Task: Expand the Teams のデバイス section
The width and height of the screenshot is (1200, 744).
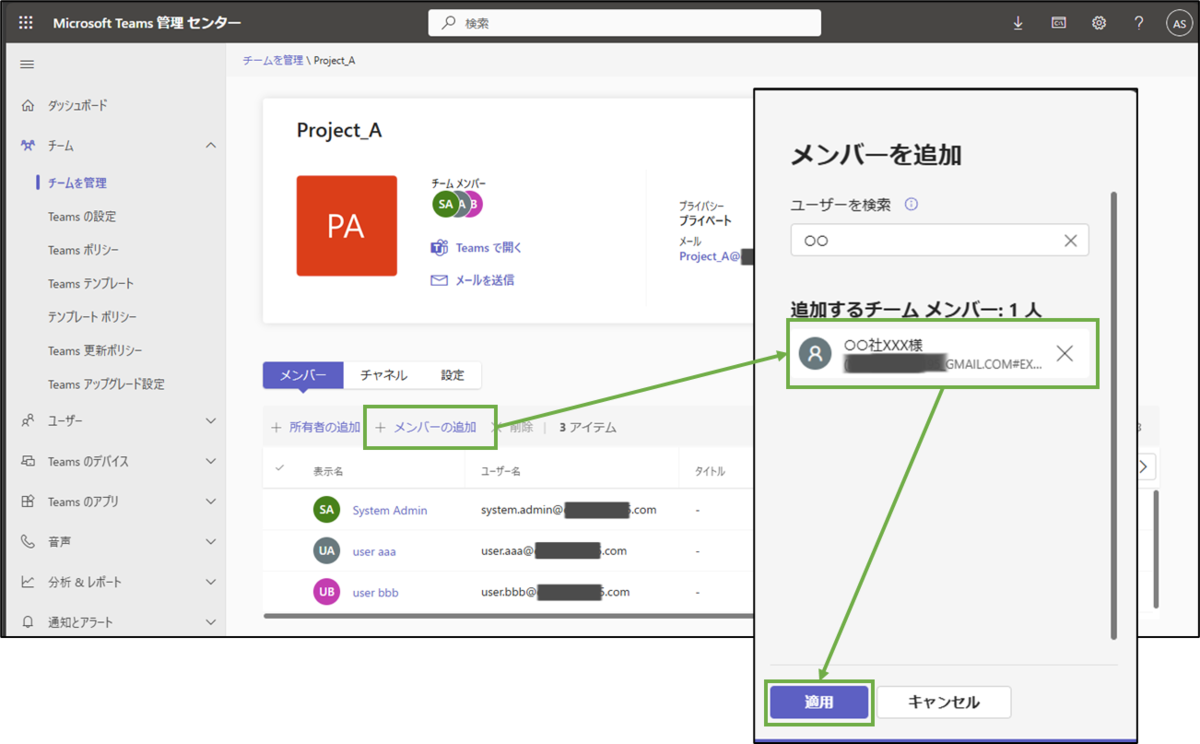Action: click(x=210, y=461)
